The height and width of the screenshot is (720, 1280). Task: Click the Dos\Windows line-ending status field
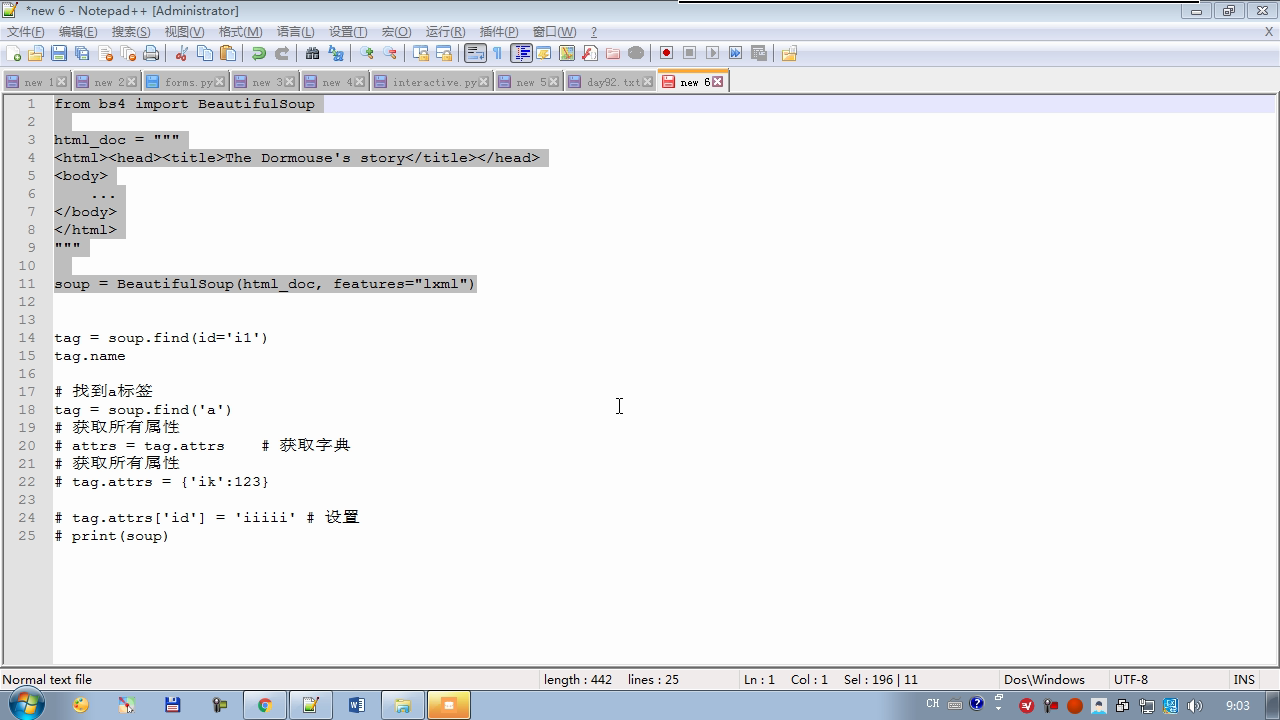(1044, 680)
